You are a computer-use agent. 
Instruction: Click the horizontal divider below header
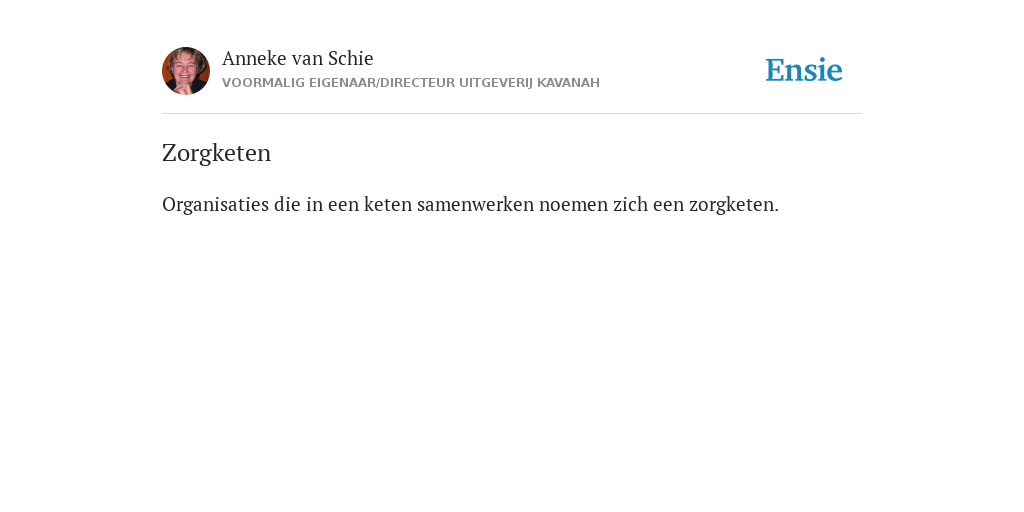point(512,114)
